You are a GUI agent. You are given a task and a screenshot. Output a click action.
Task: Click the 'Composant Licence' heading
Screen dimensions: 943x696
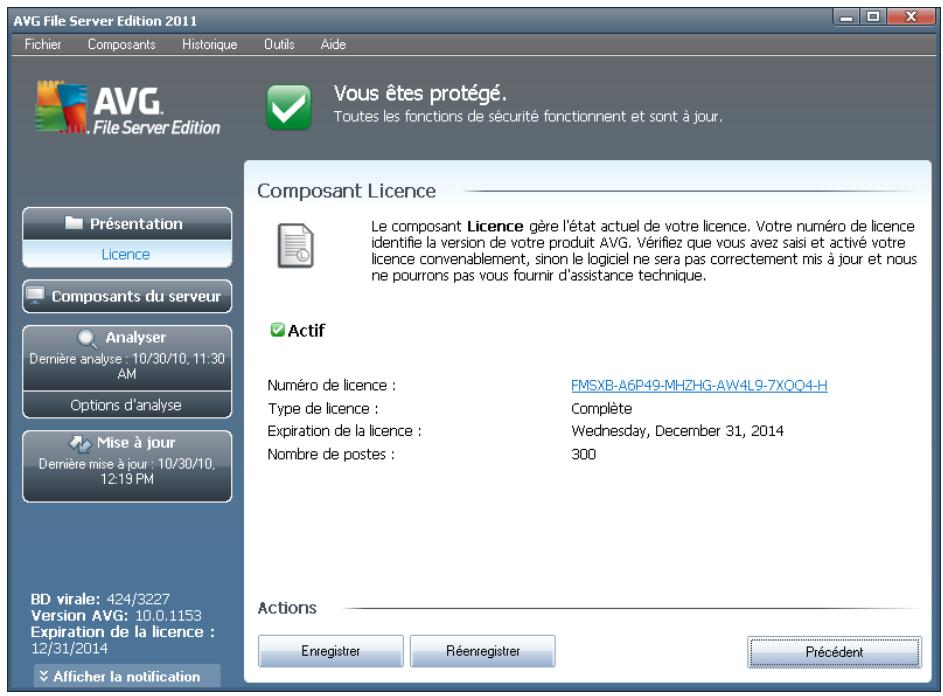pyautogui.click(x=346, y=191)
